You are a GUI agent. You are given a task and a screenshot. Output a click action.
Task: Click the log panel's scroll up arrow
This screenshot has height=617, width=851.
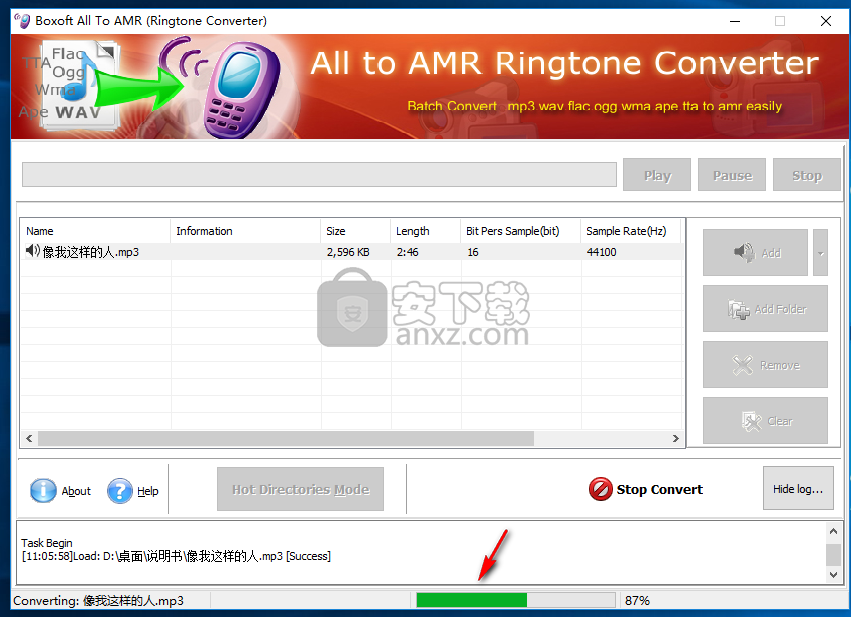(833, 531)
